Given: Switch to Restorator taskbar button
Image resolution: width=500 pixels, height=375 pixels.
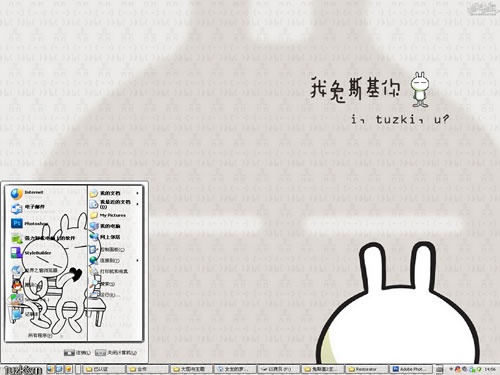Looking at the screenshot, I should [367, 369].
